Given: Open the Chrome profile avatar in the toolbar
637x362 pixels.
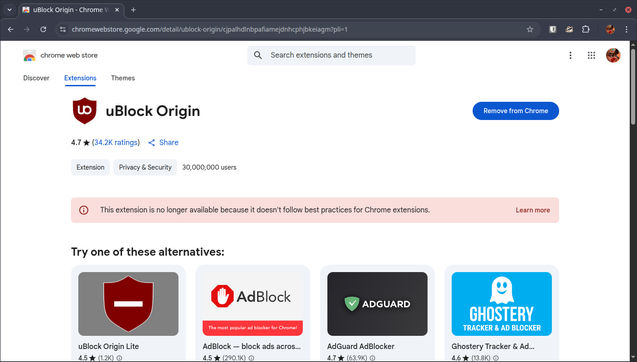Looking at the screenshot, I should [610, 29].
